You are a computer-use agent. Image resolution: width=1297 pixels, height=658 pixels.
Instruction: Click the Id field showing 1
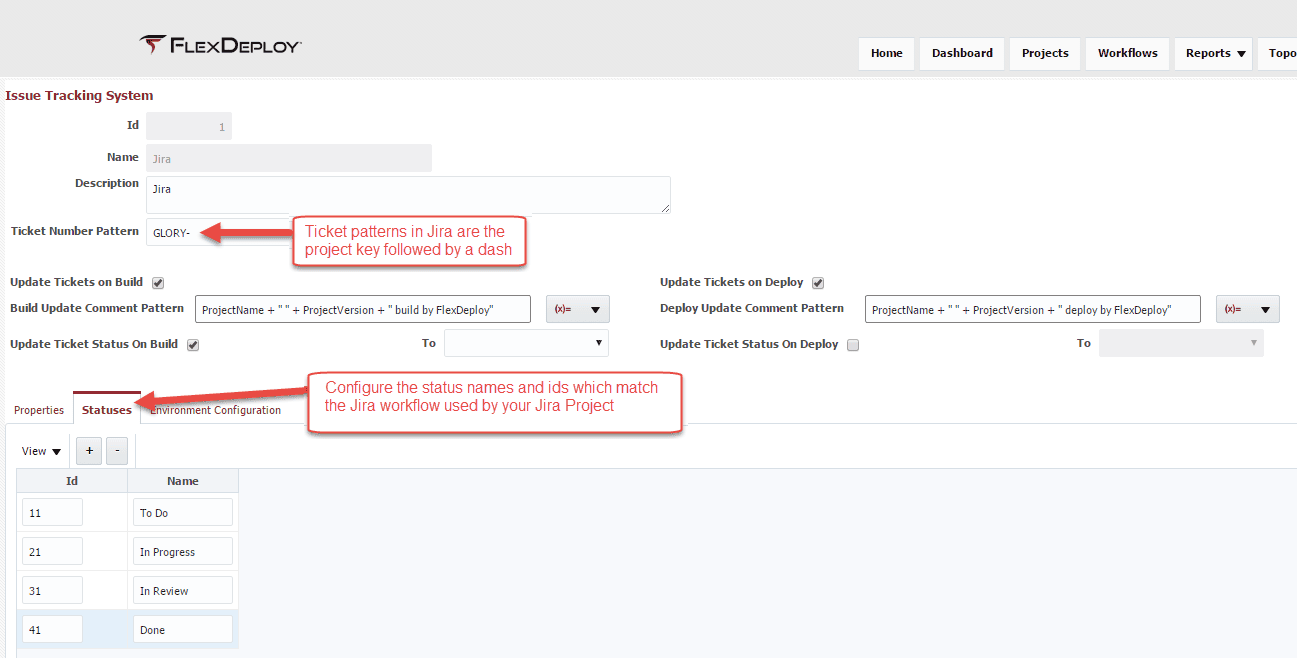click(x=189, y=126)
